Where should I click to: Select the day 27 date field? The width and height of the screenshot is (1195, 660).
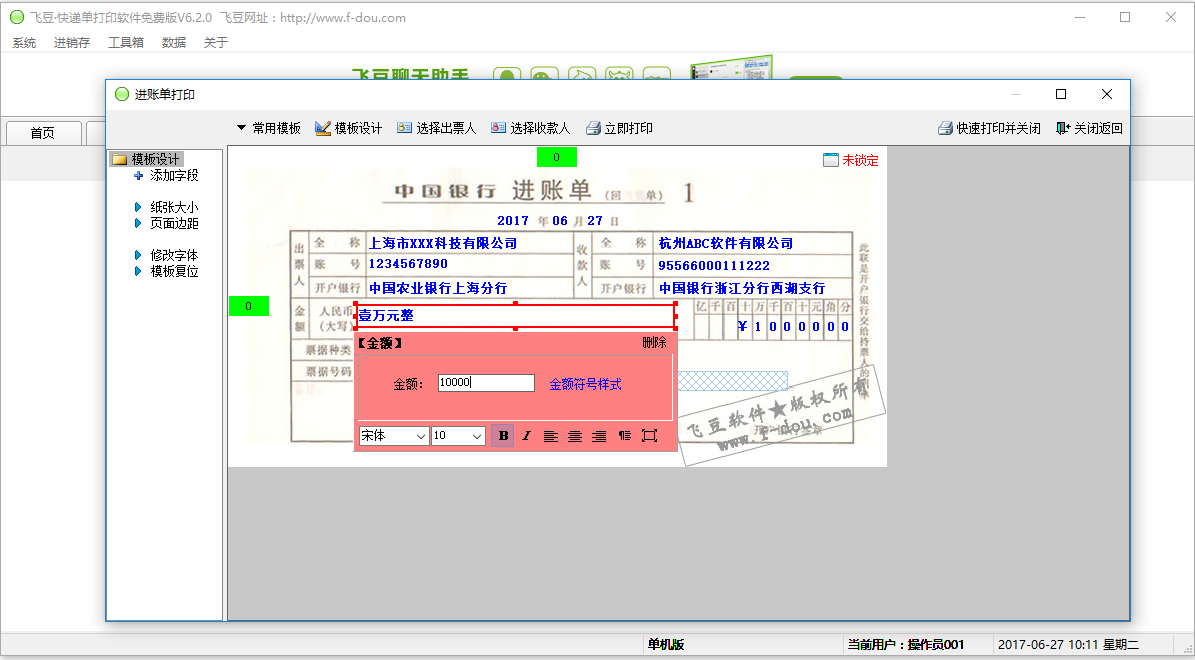pyautogui.click(x=595, y=220)
